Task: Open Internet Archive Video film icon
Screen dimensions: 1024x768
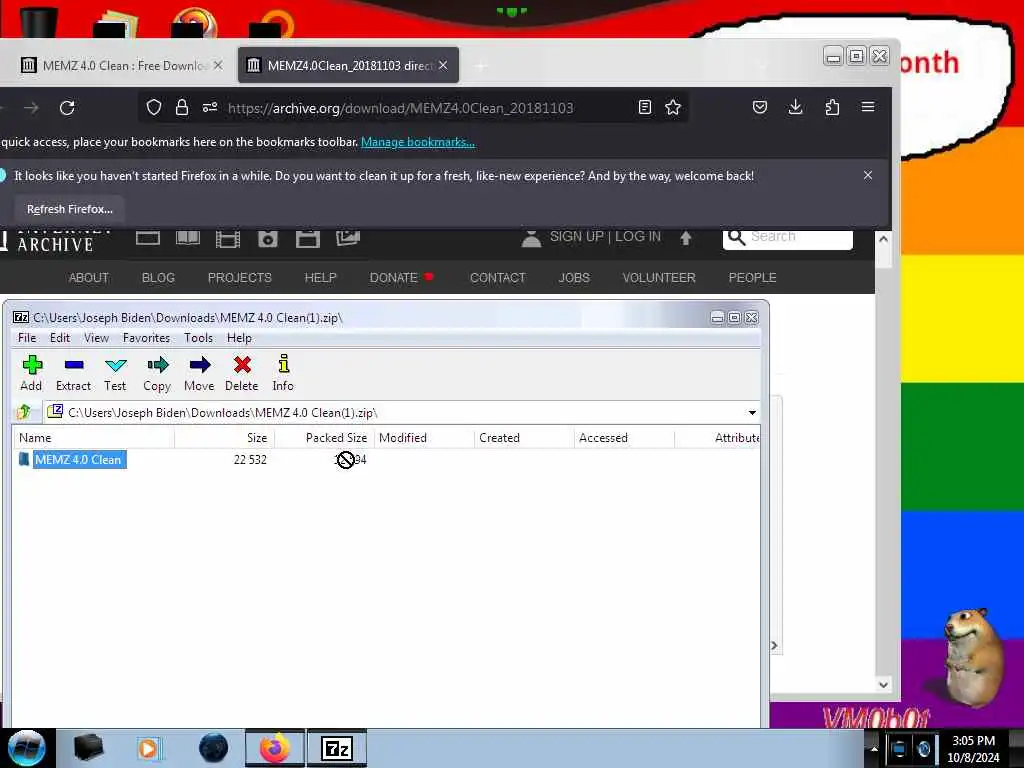Action: (x=228, y=239)
